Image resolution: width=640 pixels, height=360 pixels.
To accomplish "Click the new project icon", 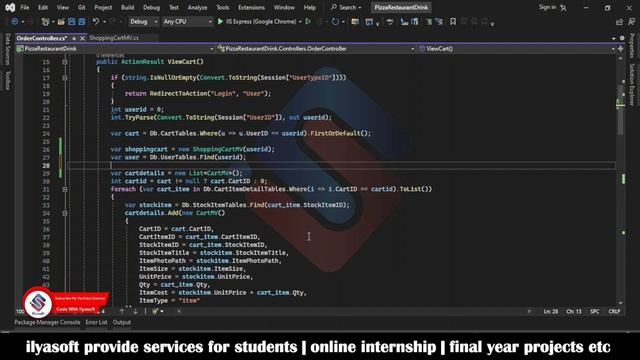I will coord(45,22).
